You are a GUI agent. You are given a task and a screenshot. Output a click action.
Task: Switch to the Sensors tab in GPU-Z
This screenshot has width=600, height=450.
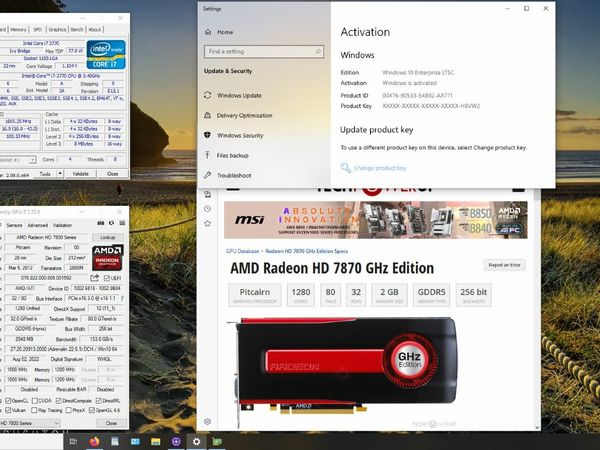14,225
